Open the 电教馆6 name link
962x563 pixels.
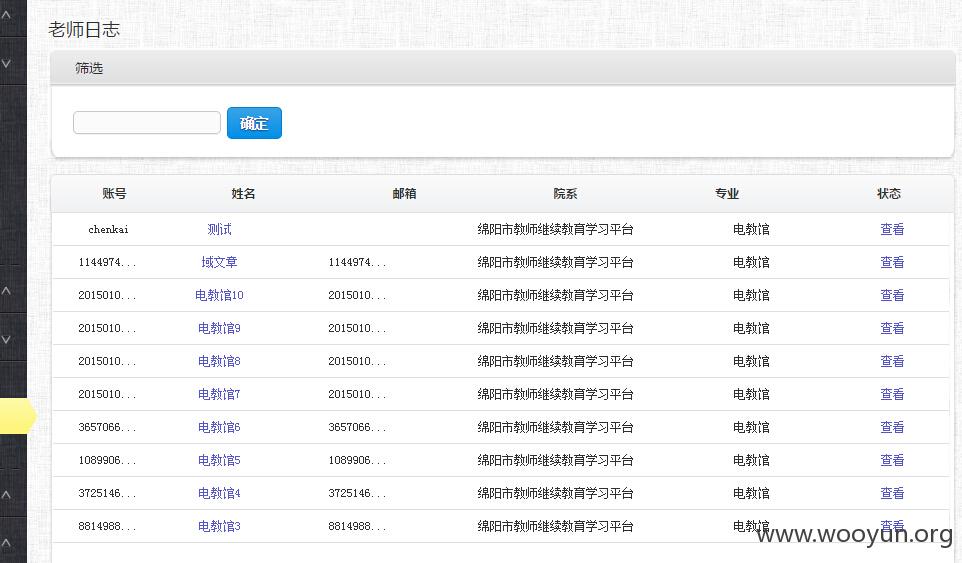[x=219, y=427]
